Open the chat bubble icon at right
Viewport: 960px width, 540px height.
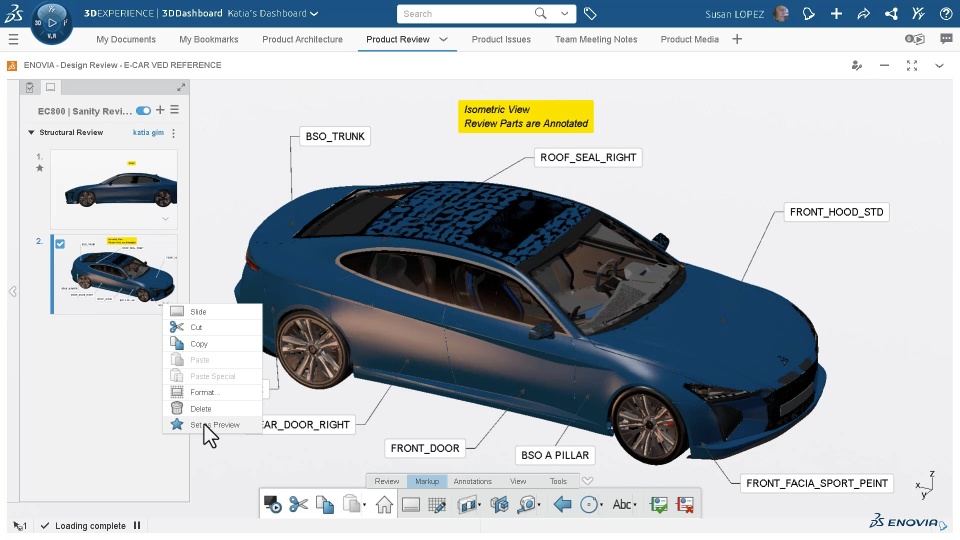pyautogui.click(x=946, y=39)
